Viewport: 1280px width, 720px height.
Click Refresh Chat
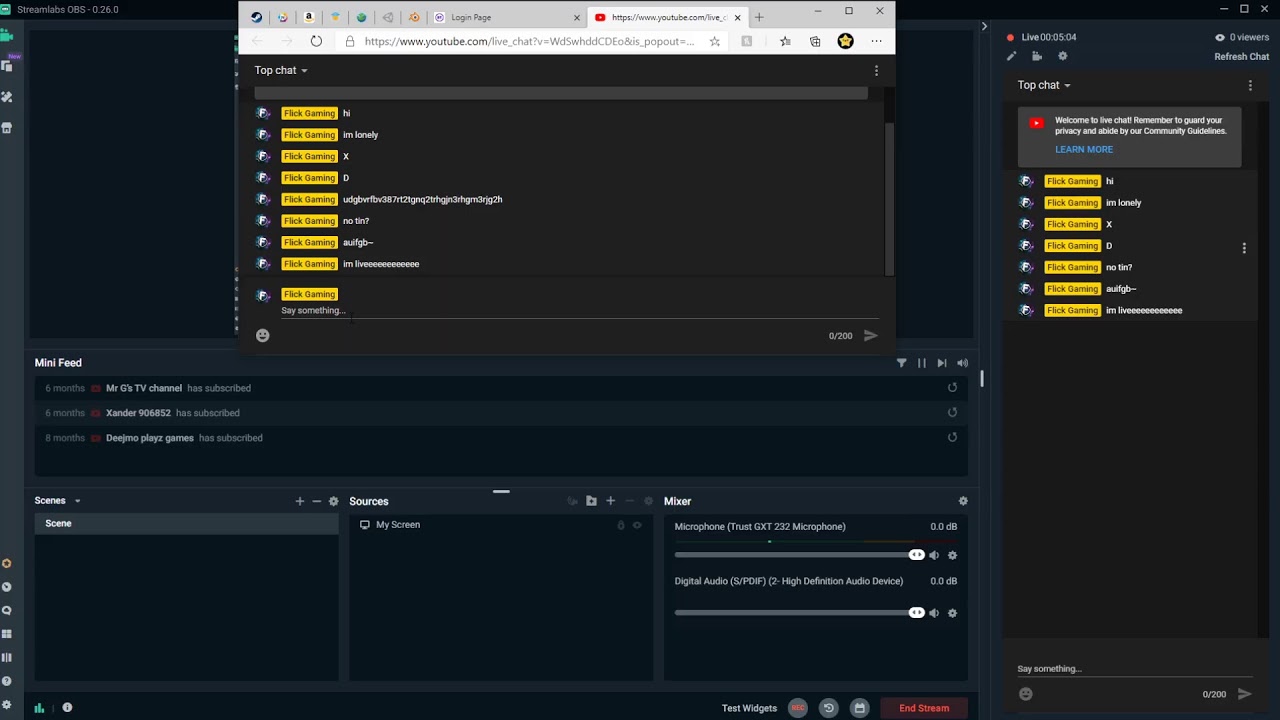(1241, 57)
